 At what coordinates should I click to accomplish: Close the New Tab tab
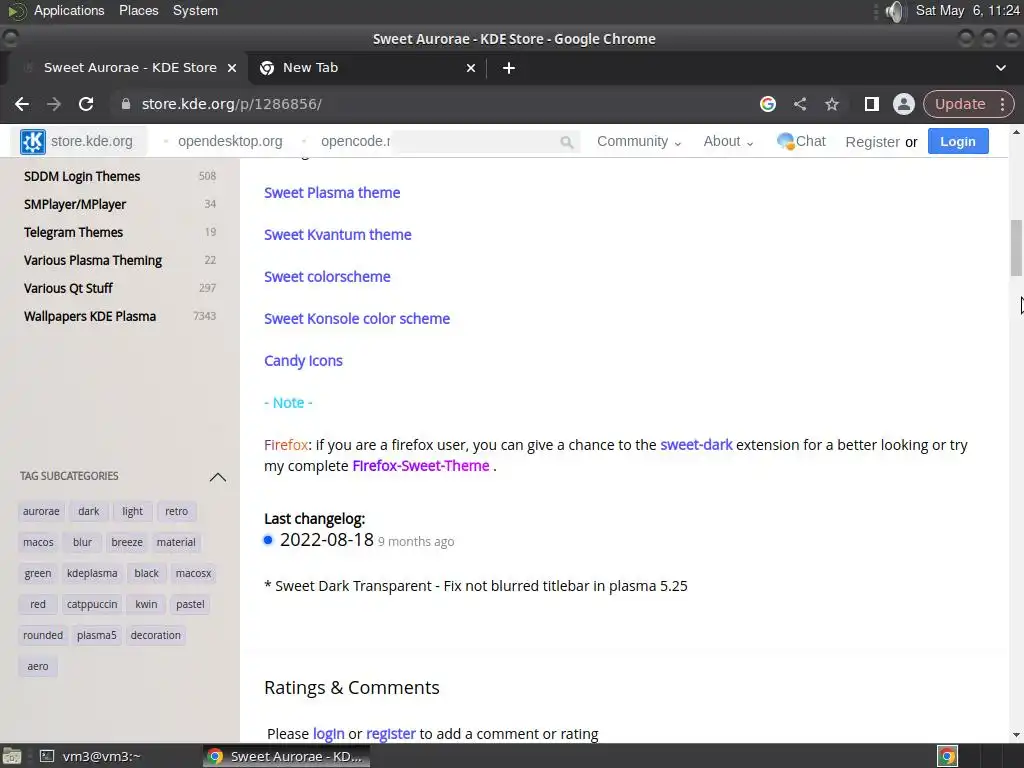tap(471, 68)
